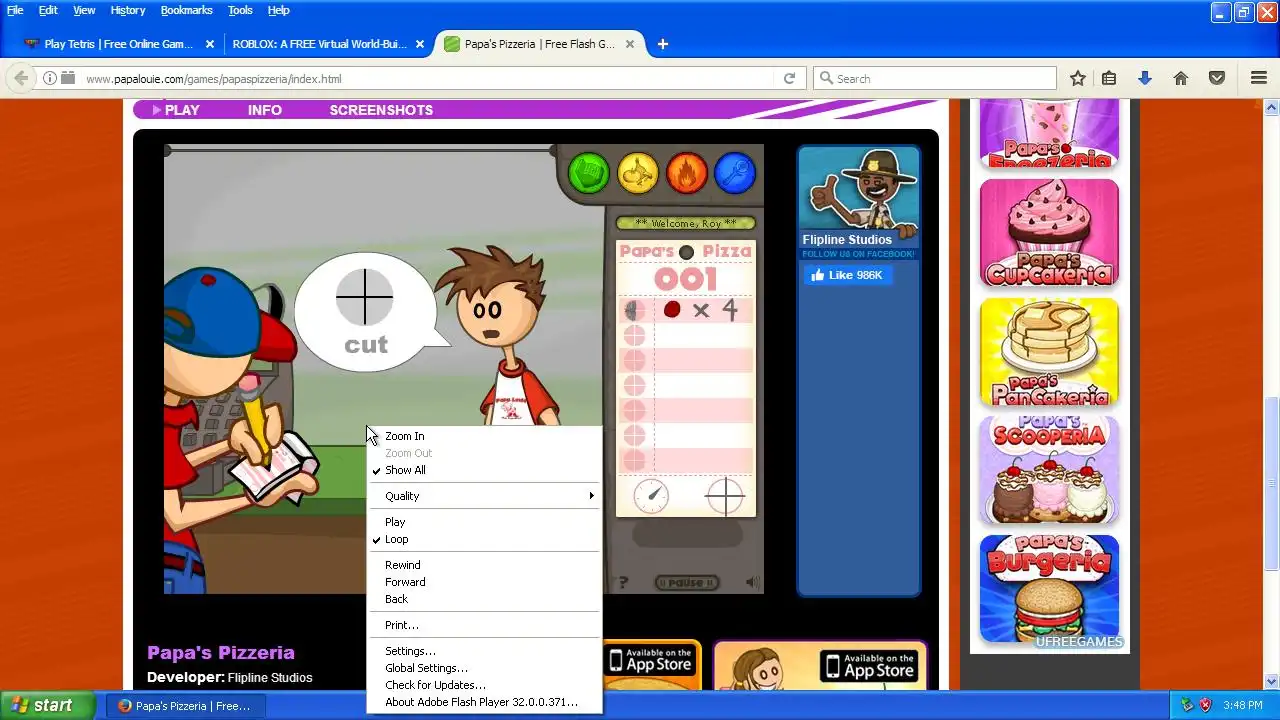Click the orange App Store badge
Image resolution: width=1280 pixels, height=720 pixels.
click(x=651, y=660)
